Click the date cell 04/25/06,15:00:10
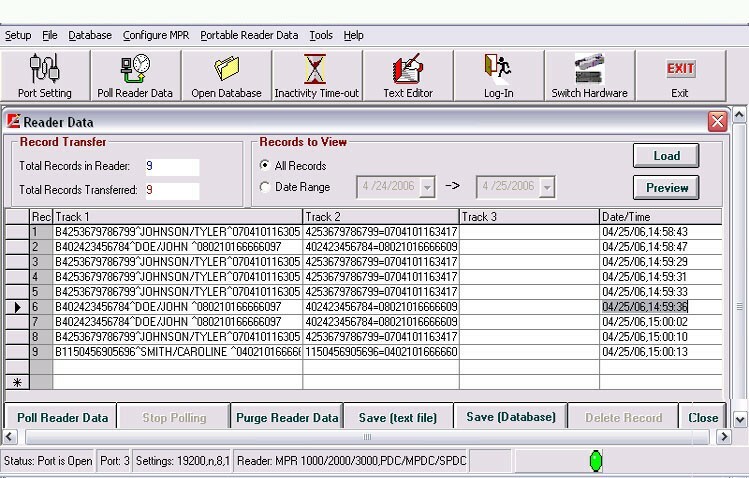Image resolution: width=749 pixels, height=478 pixels. tap(661, 337)
